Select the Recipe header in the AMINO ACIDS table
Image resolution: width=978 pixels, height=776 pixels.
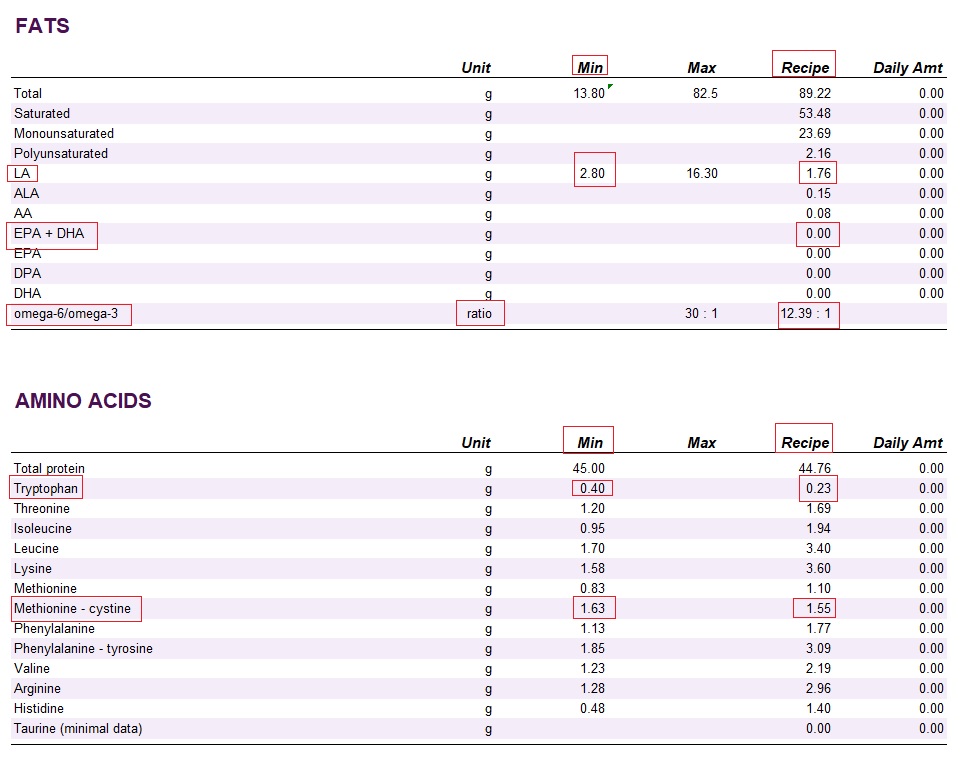[805, 442]
